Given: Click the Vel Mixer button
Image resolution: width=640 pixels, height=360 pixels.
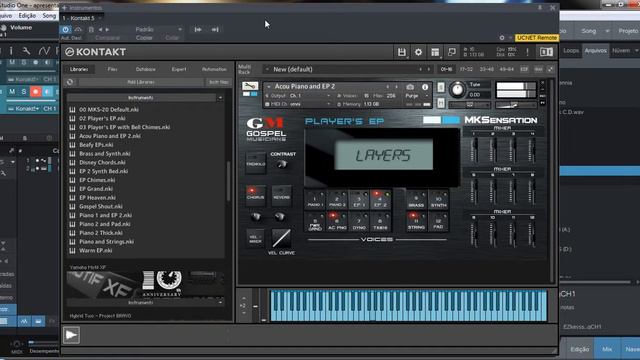Looking at the screenshot, I should point(256,238).
